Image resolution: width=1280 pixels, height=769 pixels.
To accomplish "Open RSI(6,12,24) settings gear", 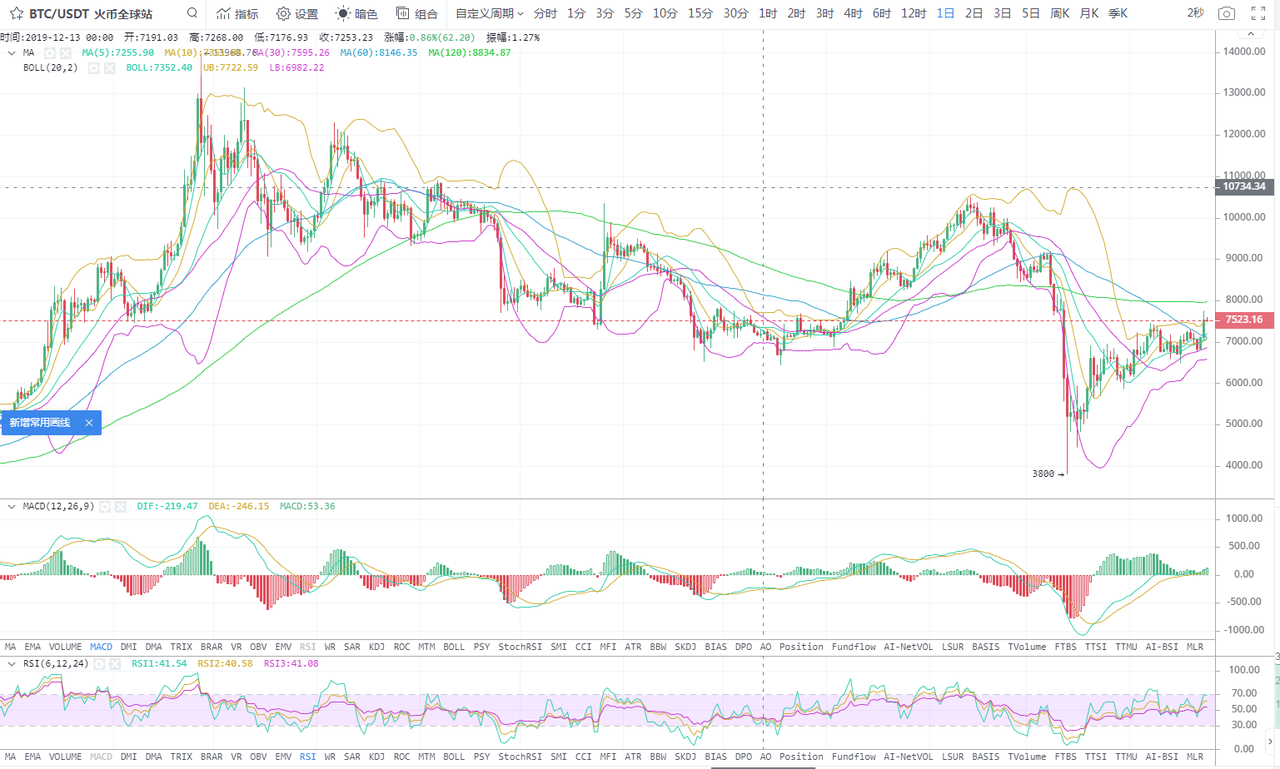I will tap(99, 663).
